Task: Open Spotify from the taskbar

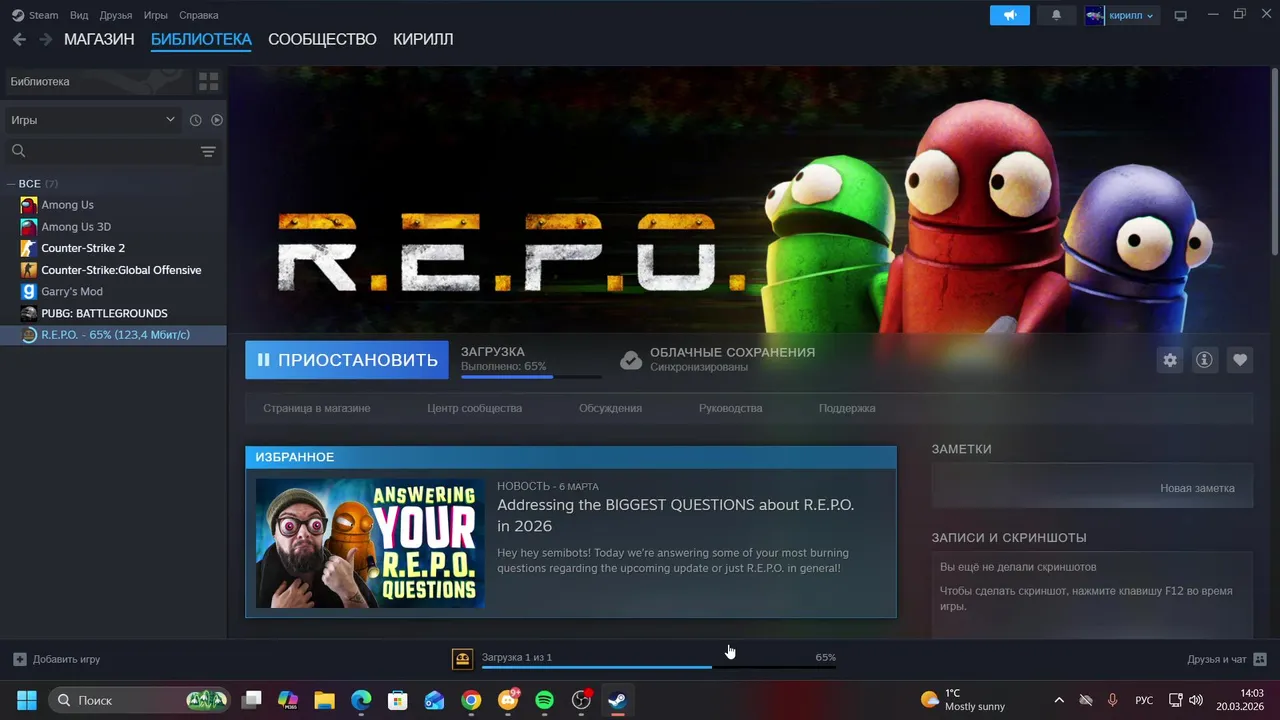Action: coord(544,700)
